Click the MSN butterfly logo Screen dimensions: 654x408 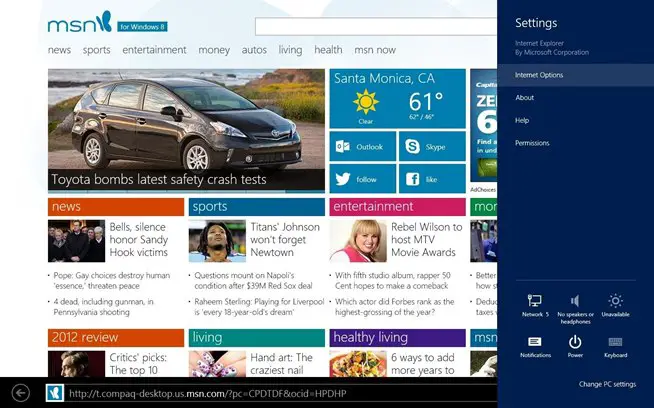point(104,21)
